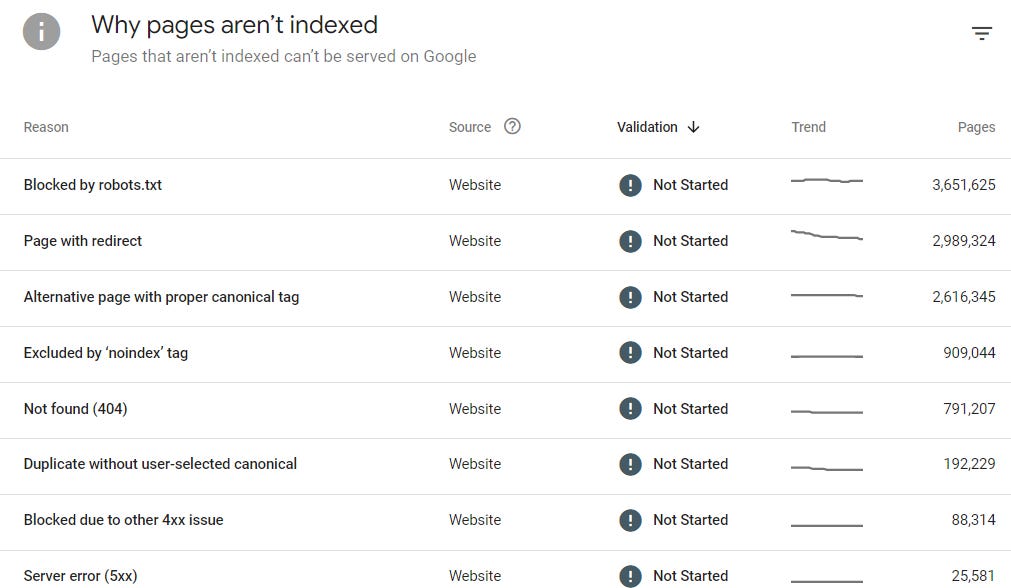Click Website source in Page with redirect row
This screenshot has height=588, width=1011.
click(475, 241)
